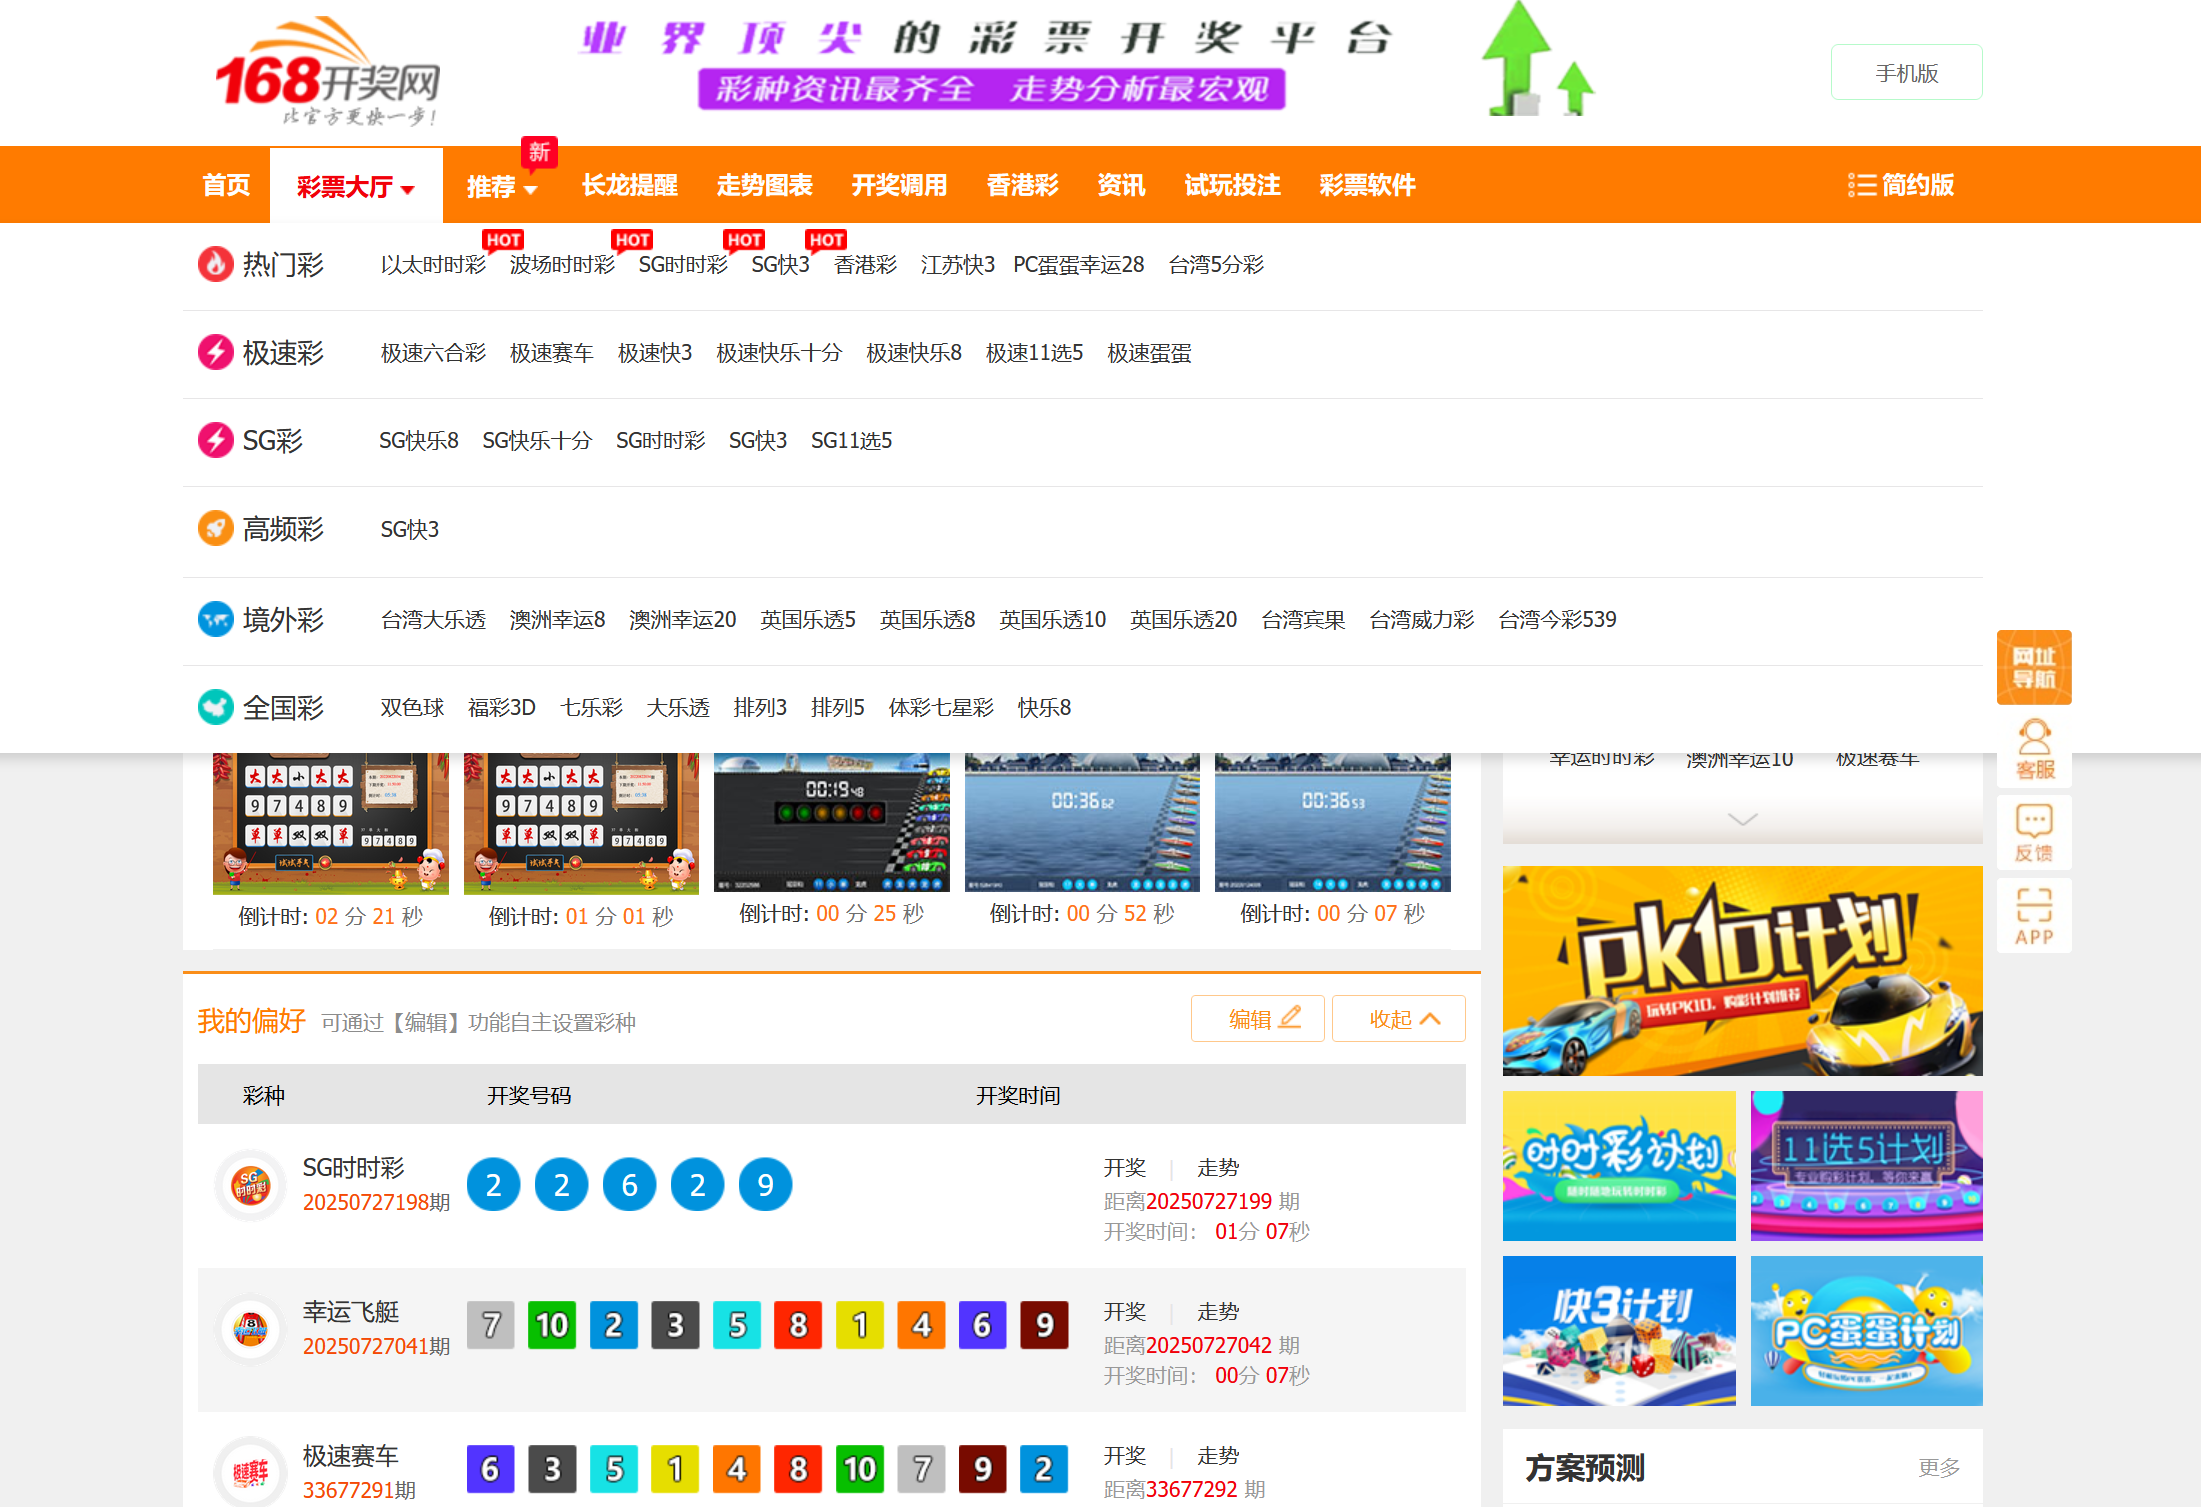Screen dimensions: 2201x1507
Task: Switch to the 走势图表 menu item
Action: click(764, 185)
